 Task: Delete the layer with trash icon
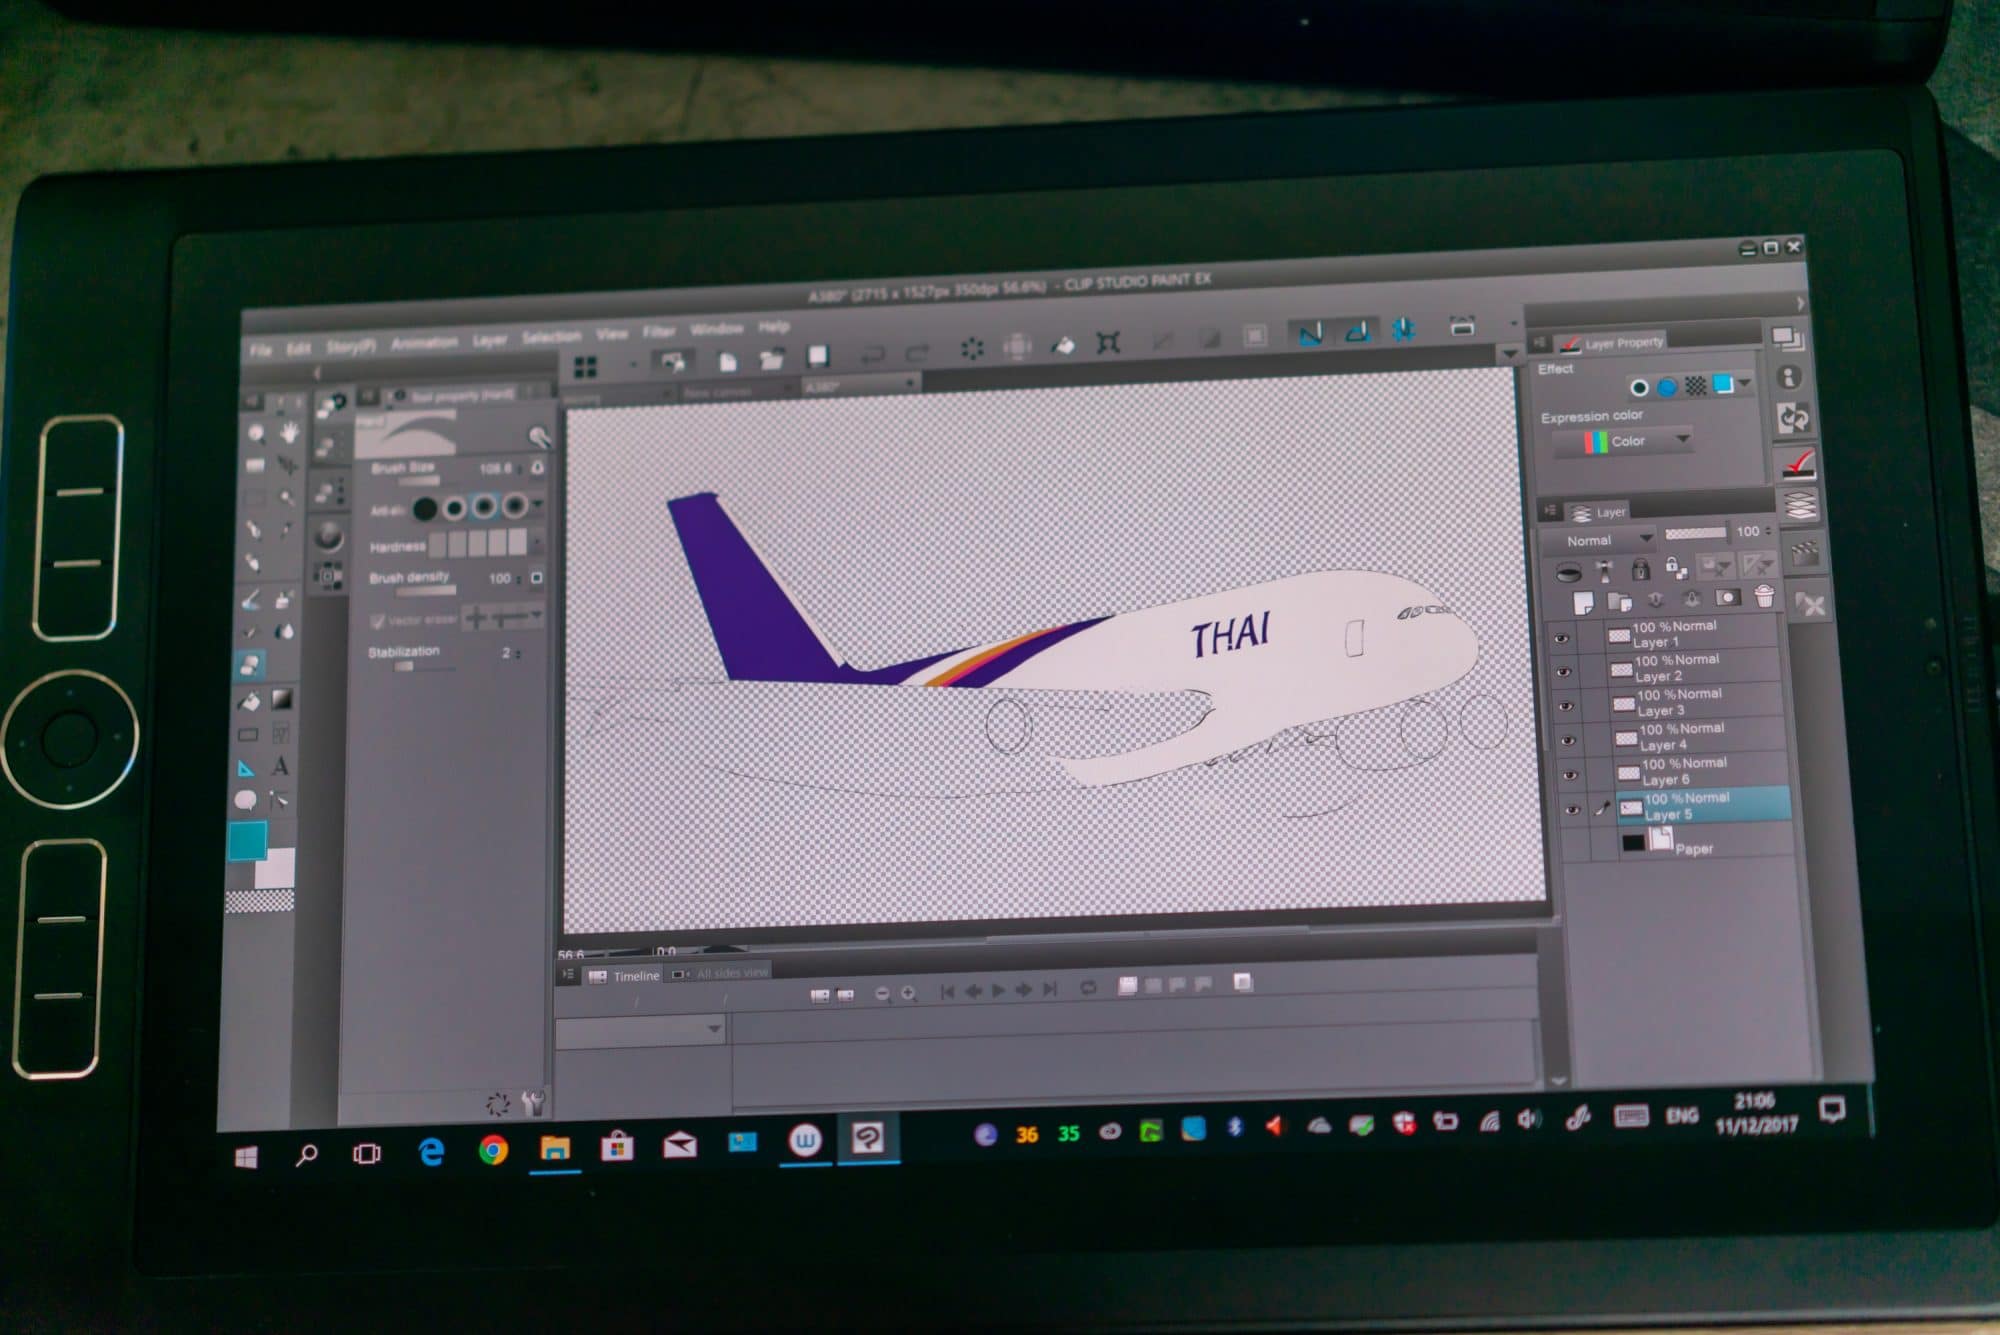[x=1764, y=596]
